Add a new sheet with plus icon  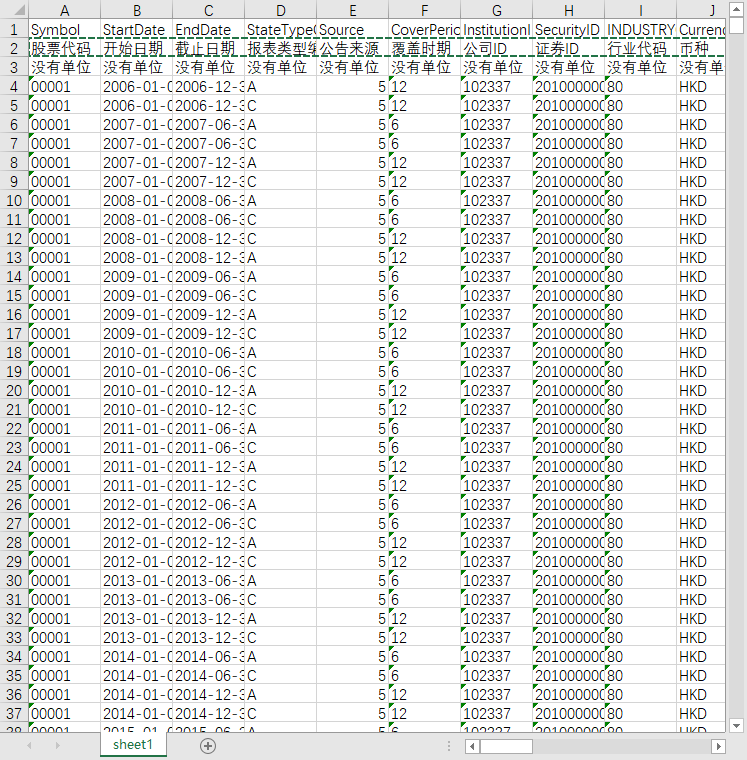(x=208, y=745)
